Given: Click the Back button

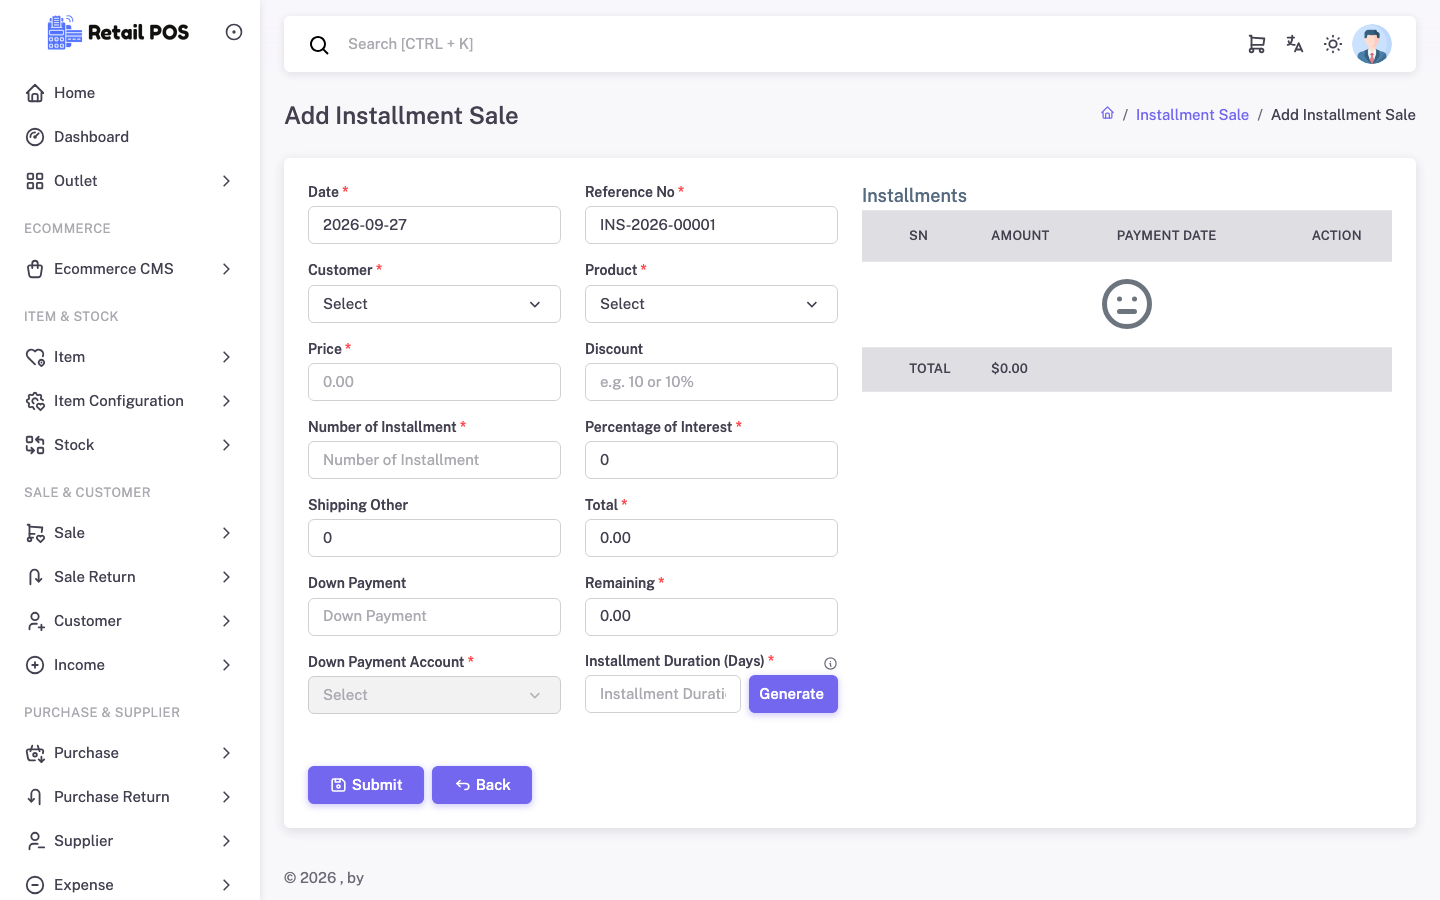Looking at the screenshot, I should click(x=482, y=785).
